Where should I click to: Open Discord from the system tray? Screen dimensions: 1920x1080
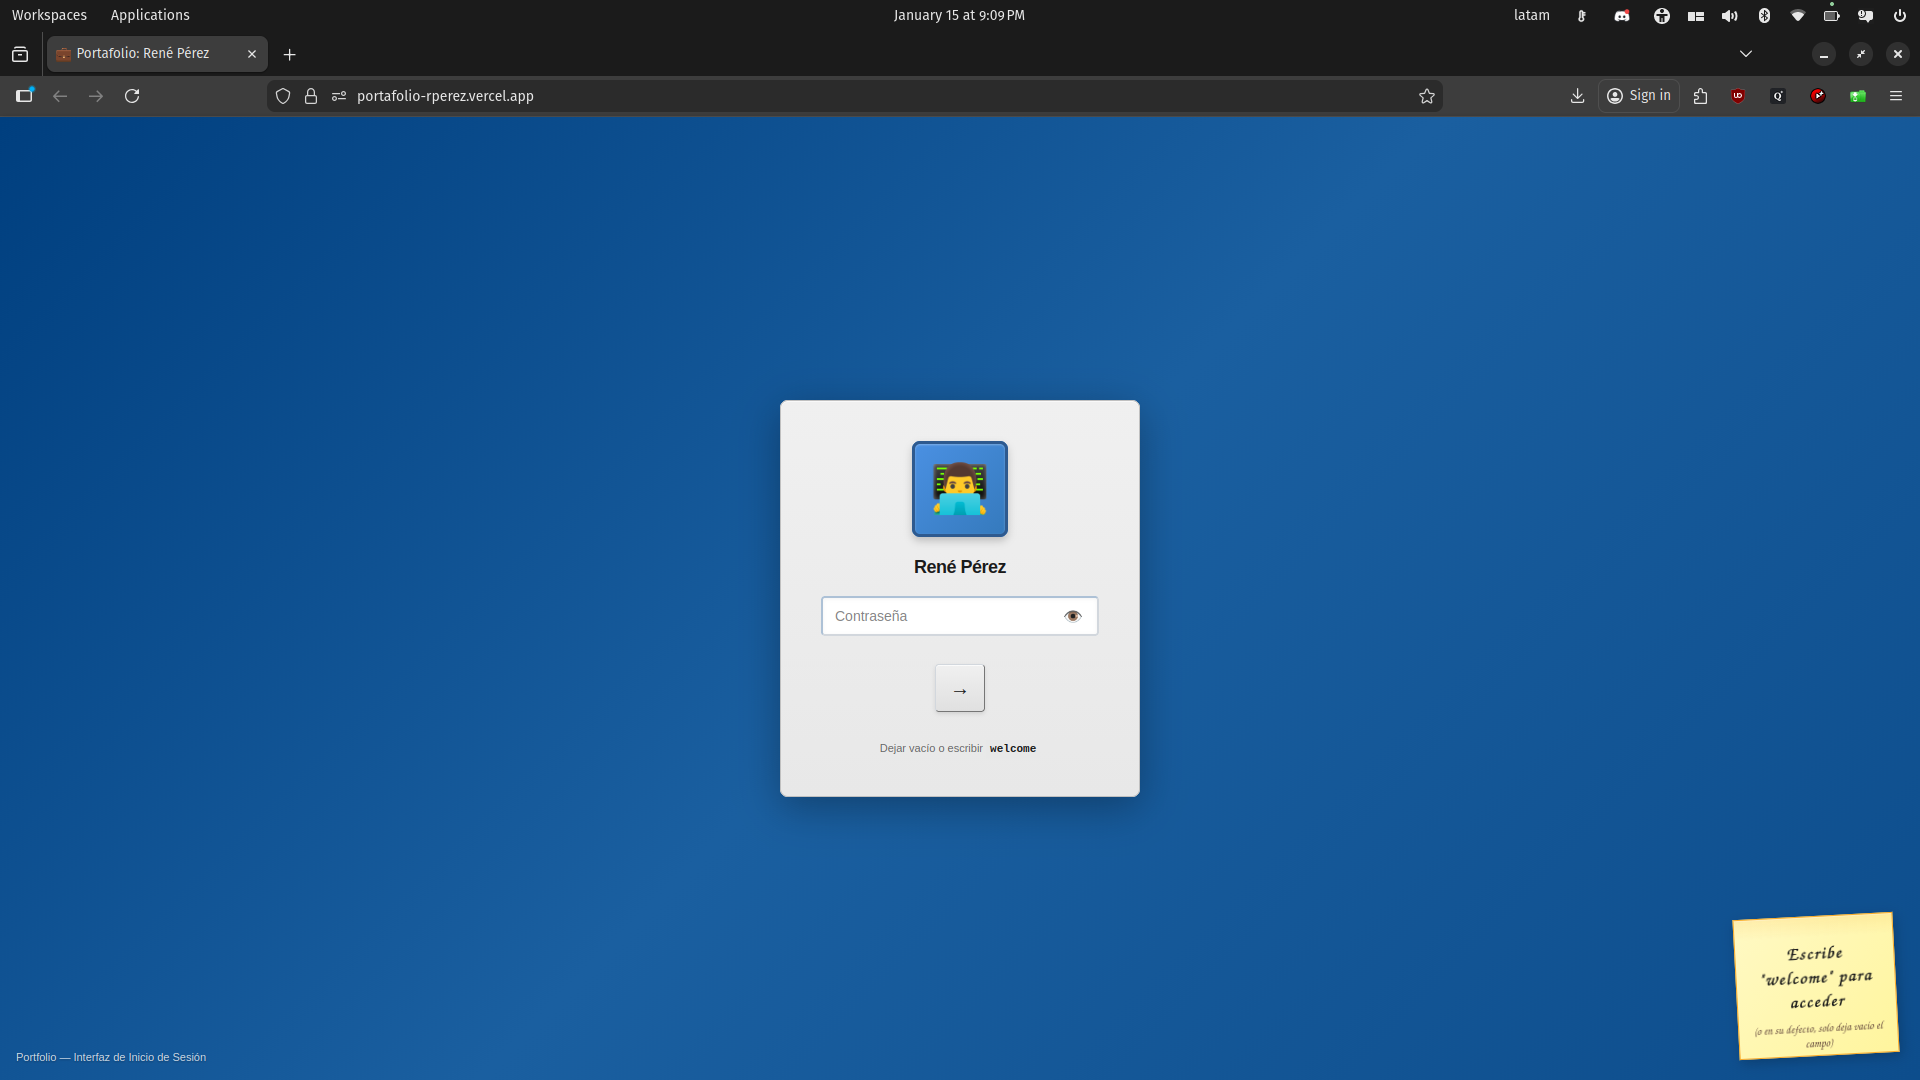[x=1621, y=15]
